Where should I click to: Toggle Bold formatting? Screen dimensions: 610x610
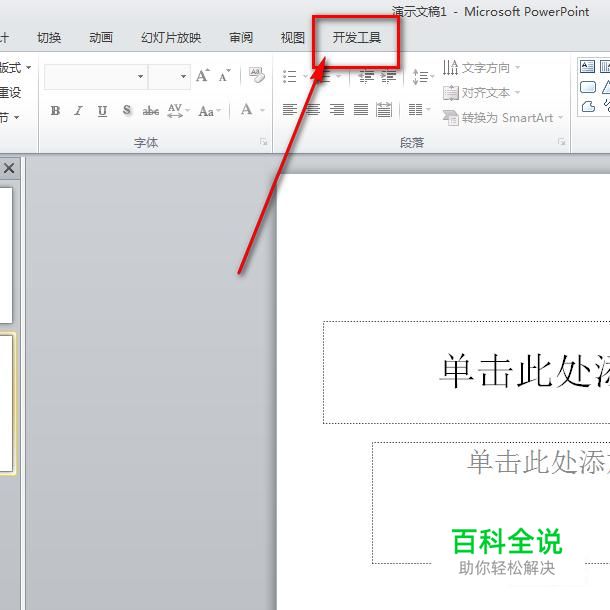55,111
